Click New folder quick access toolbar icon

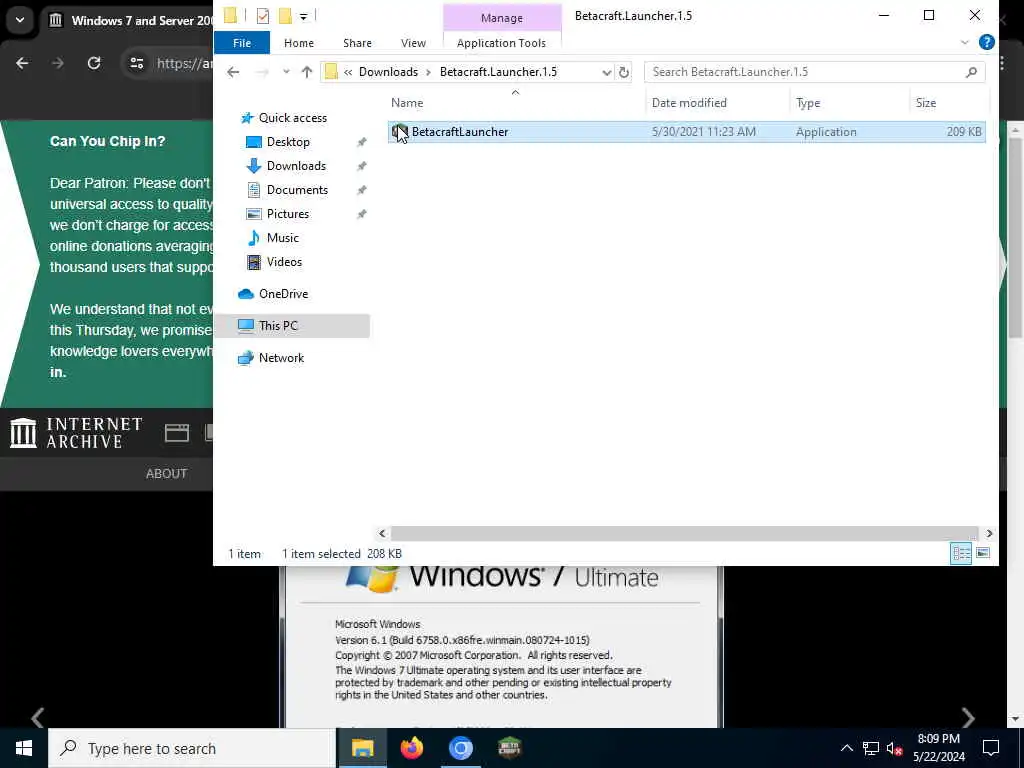click(x=285, y=16)
